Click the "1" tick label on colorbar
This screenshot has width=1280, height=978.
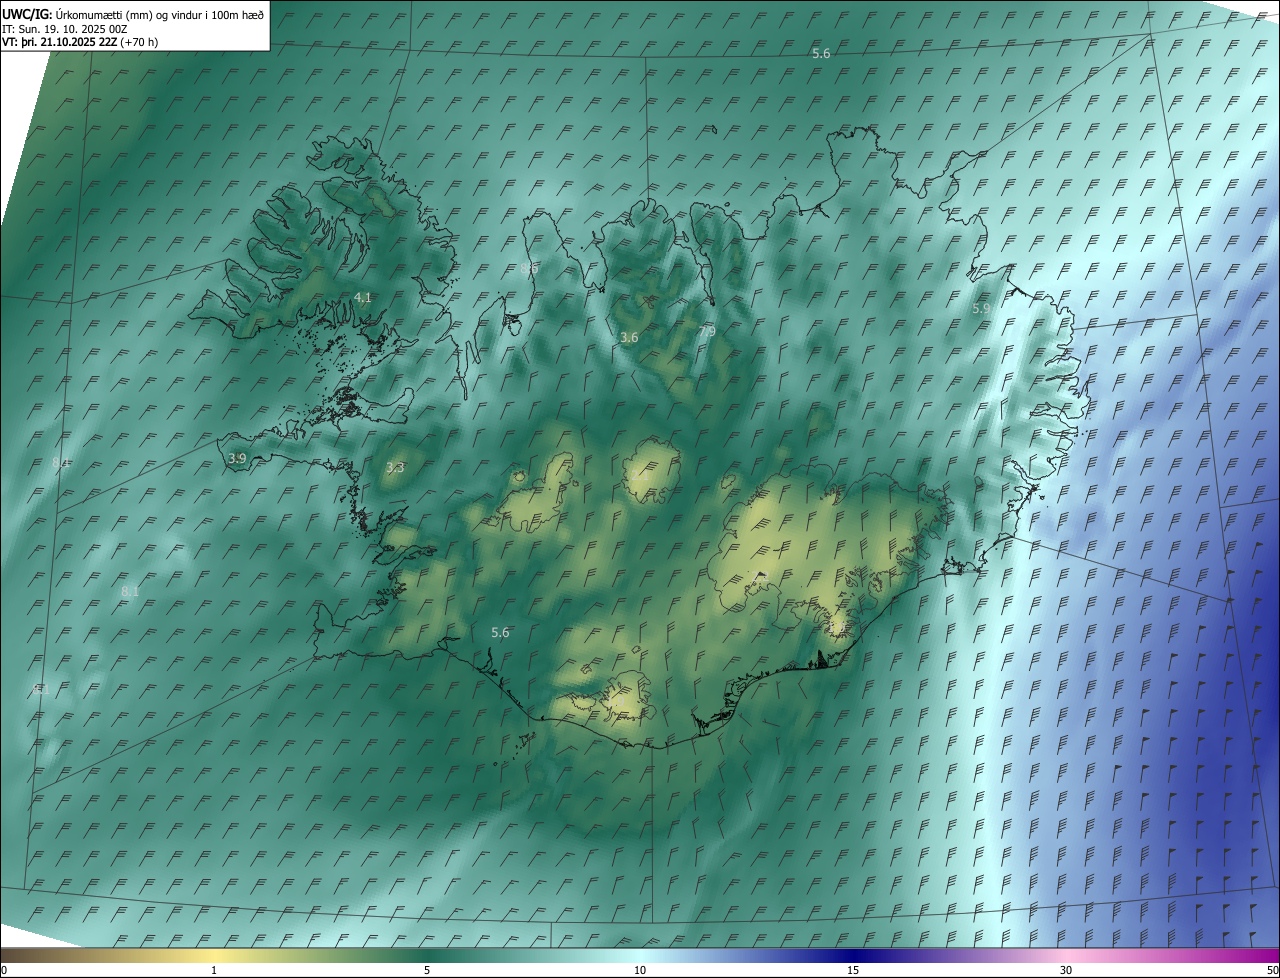(214, 970)
